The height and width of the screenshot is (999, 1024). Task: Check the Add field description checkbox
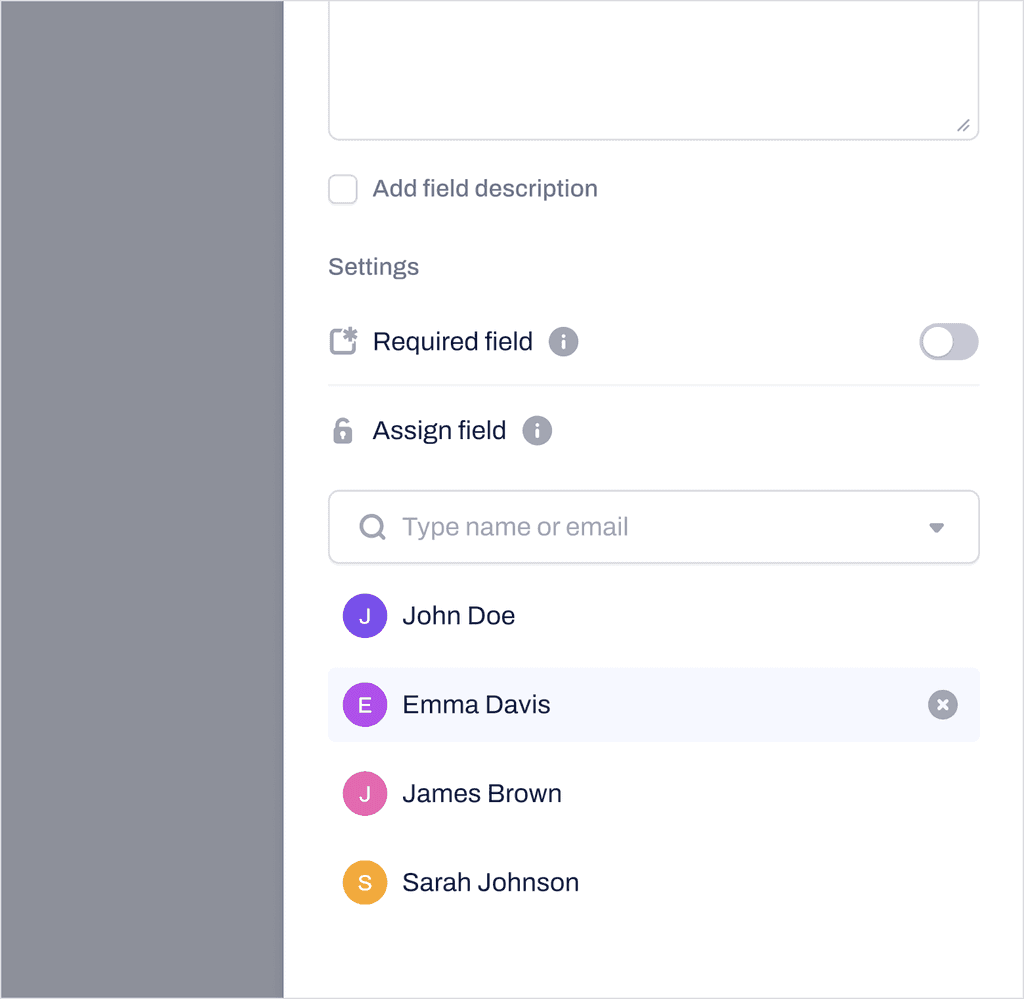(342, 189)
